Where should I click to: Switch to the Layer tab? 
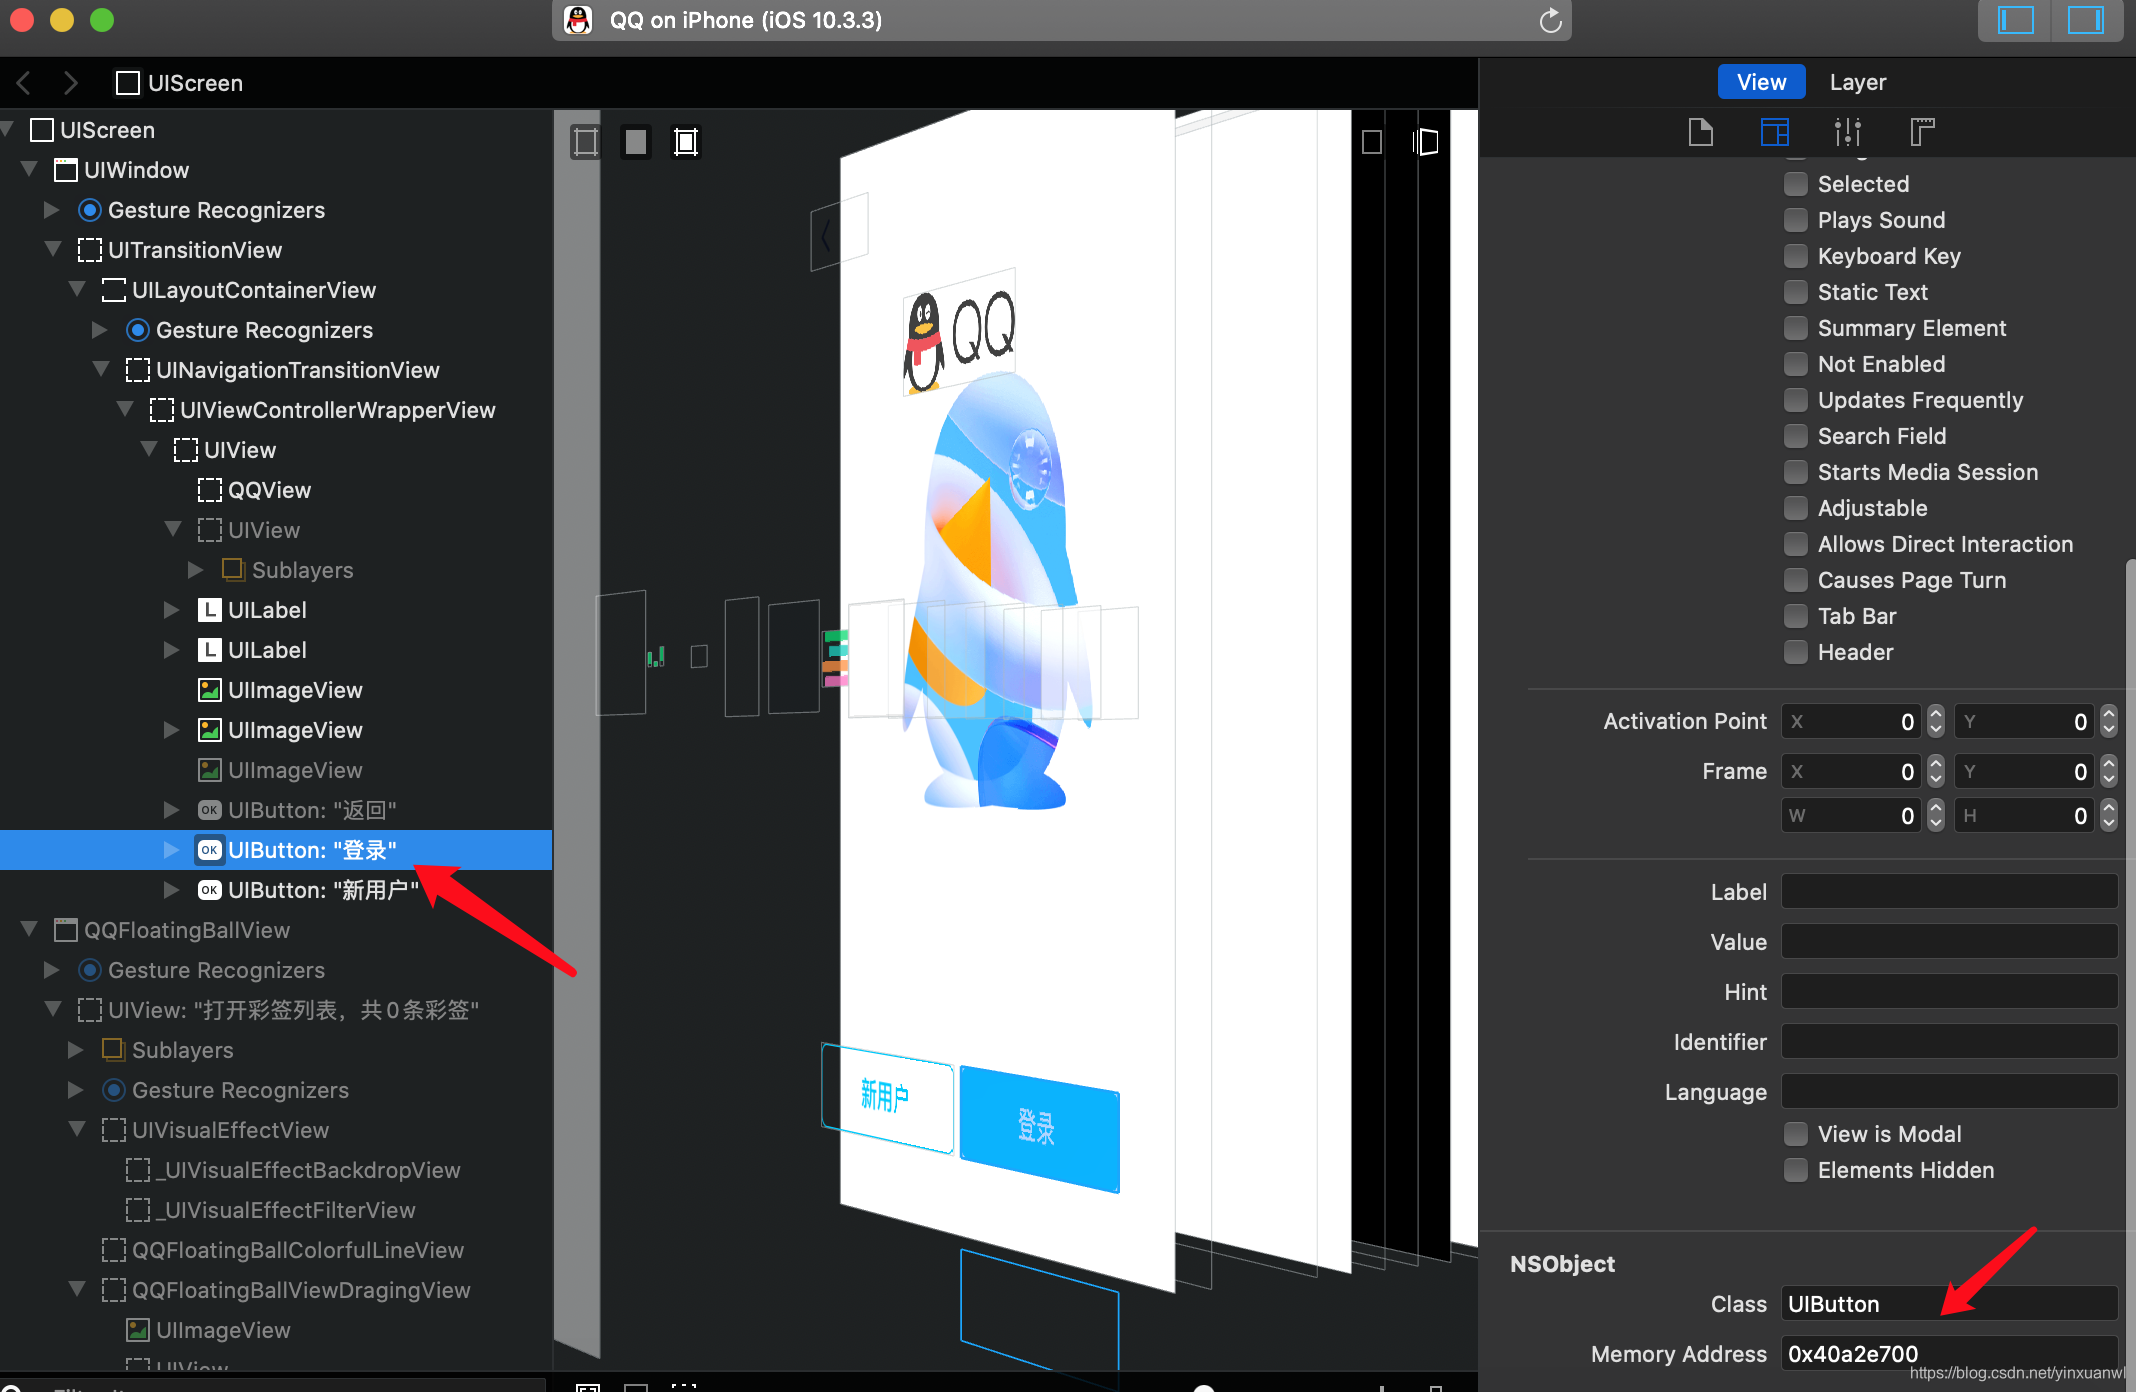[x=1858, y=82]
